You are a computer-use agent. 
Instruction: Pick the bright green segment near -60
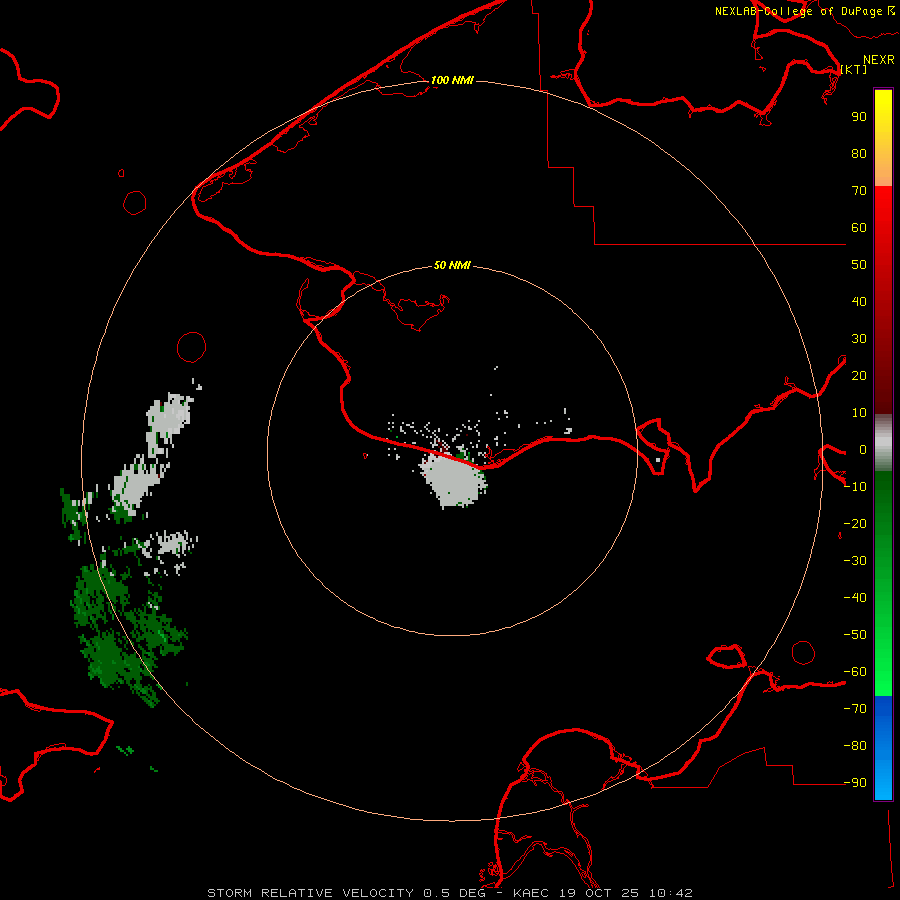point(883,677)
